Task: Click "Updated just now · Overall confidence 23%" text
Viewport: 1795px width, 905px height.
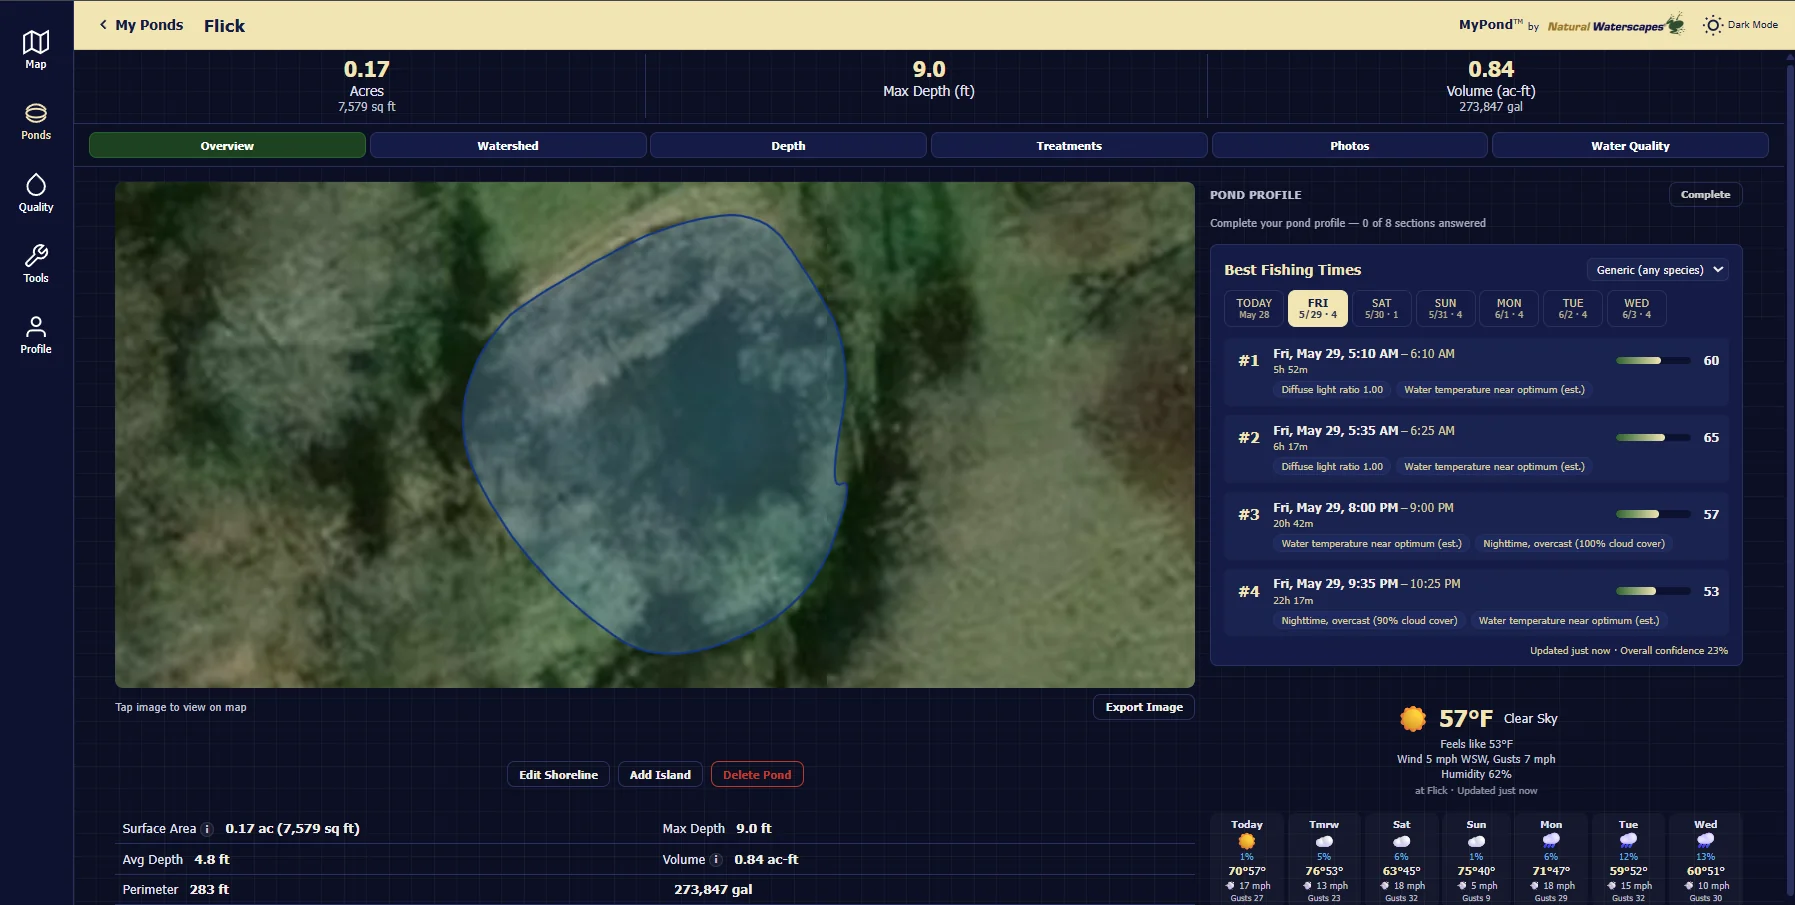Action: [x=1628, y=651]
